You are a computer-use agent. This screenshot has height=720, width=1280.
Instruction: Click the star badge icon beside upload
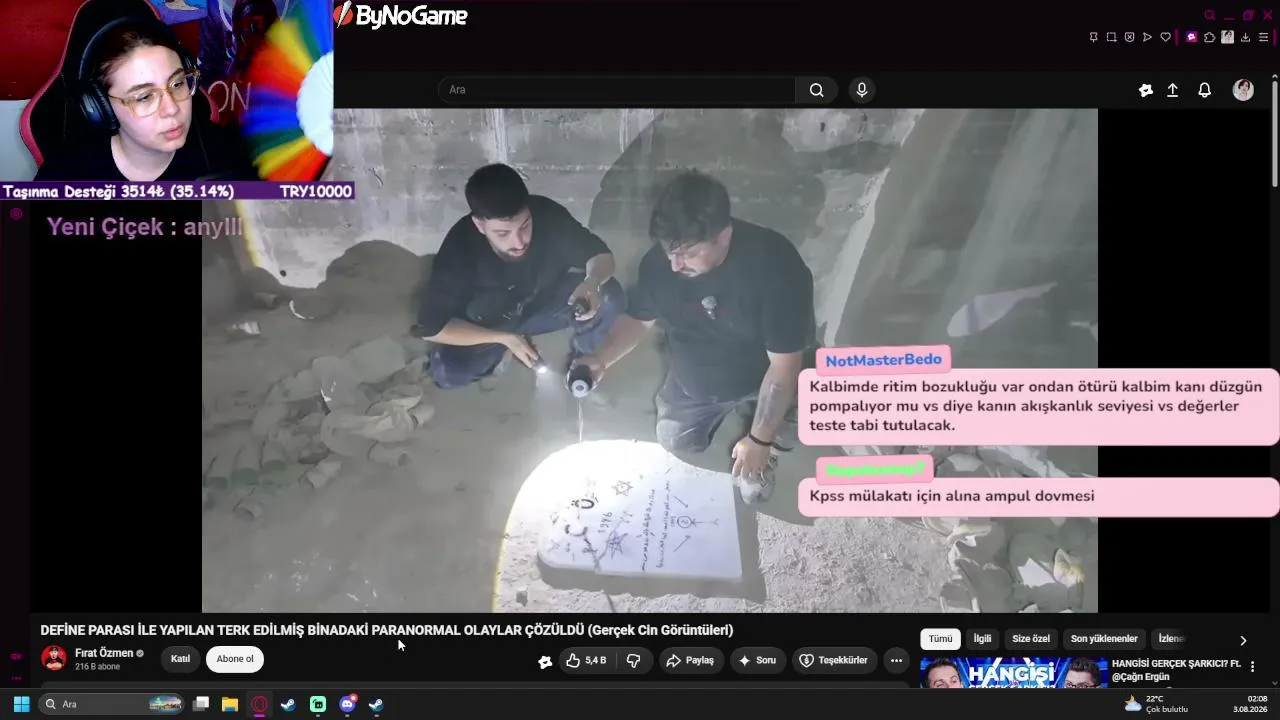1146,90
